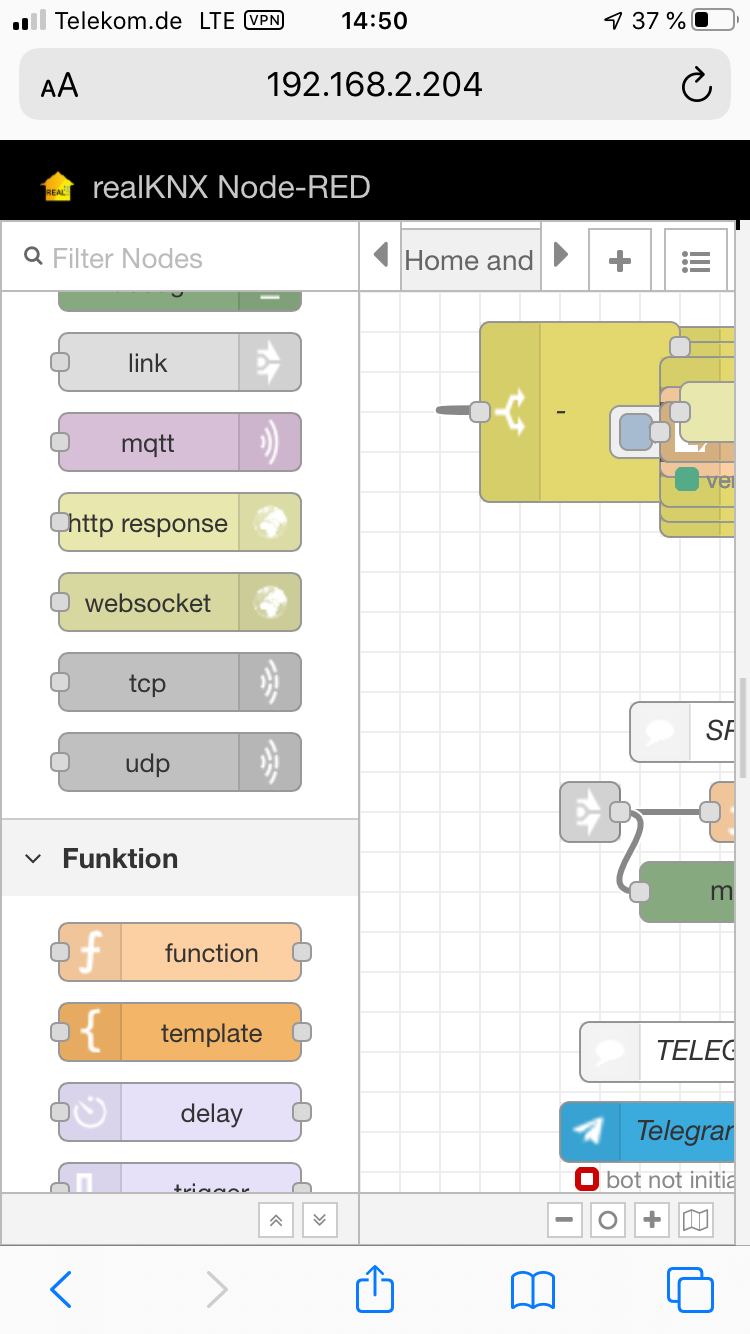Open the Safari share sheet

[375, 1288]
